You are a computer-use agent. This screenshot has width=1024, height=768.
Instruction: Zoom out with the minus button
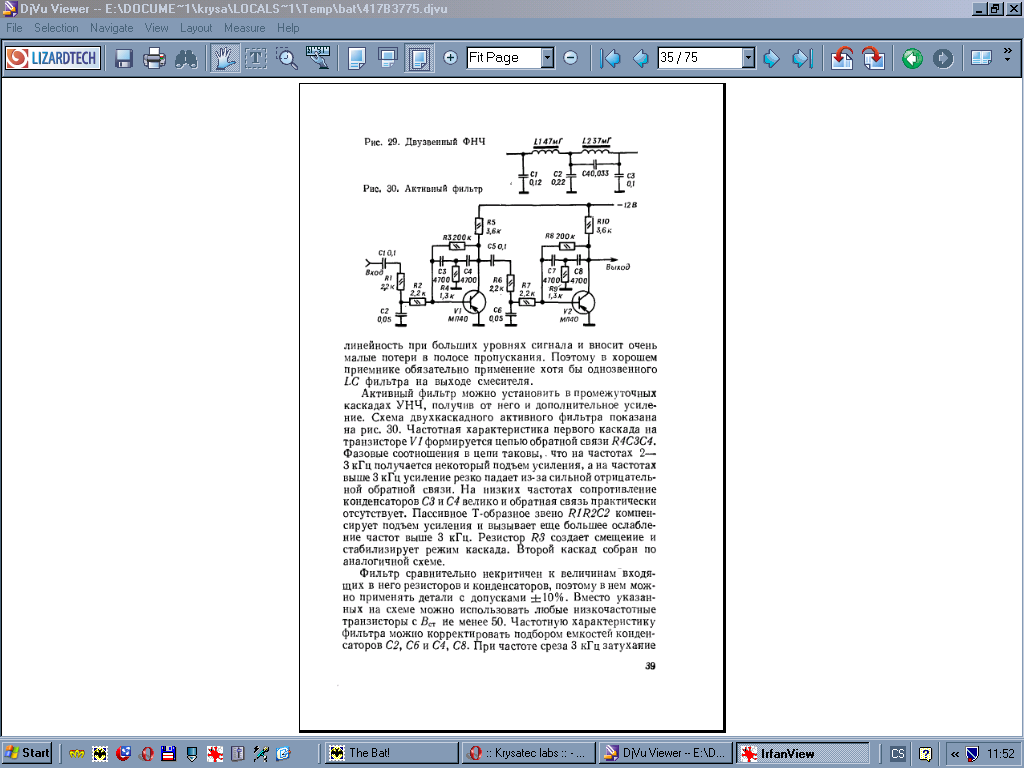coord(570,57)
